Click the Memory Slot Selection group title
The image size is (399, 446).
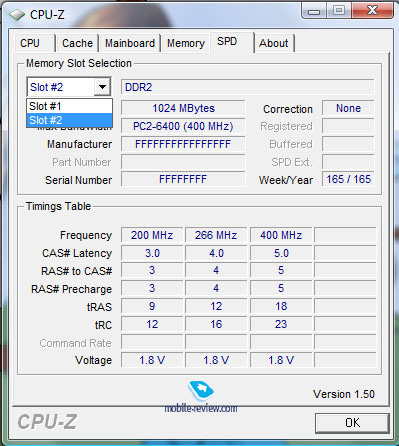(79, 63)
